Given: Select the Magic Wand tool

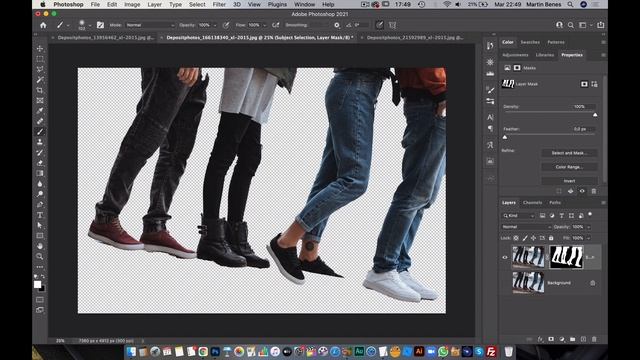Looking at the screenshot, I should pyautogui.click(x=40, y=80).
